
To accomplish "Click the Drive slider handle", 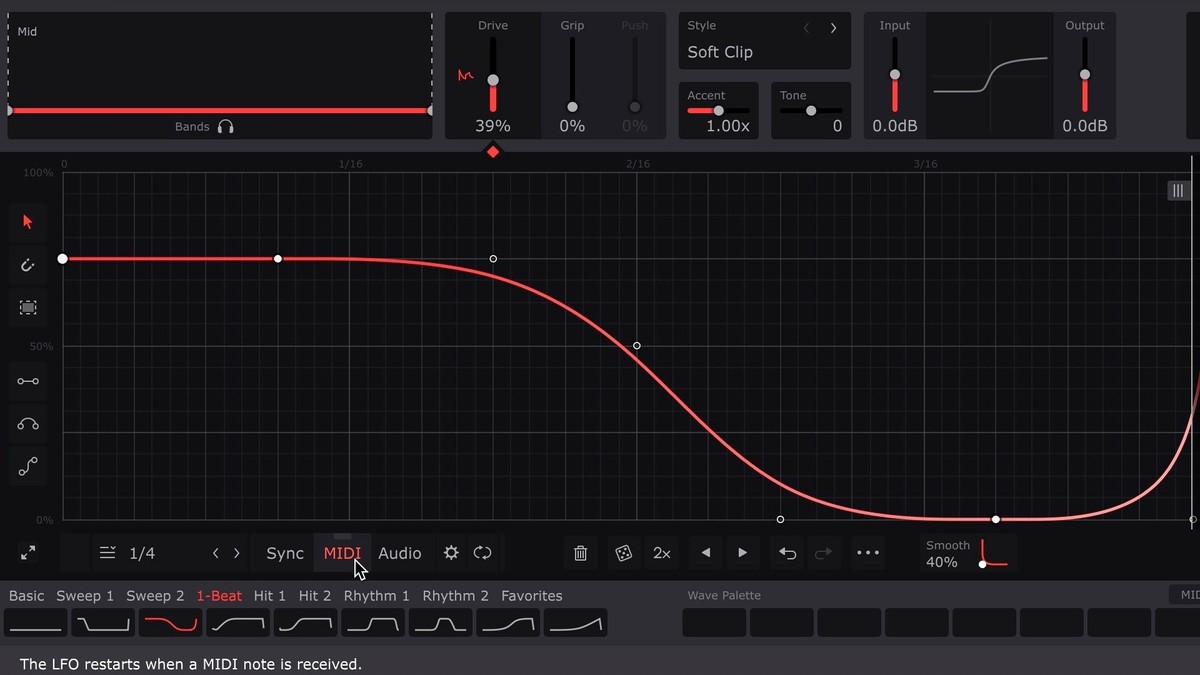I will (x=492, y=80).
